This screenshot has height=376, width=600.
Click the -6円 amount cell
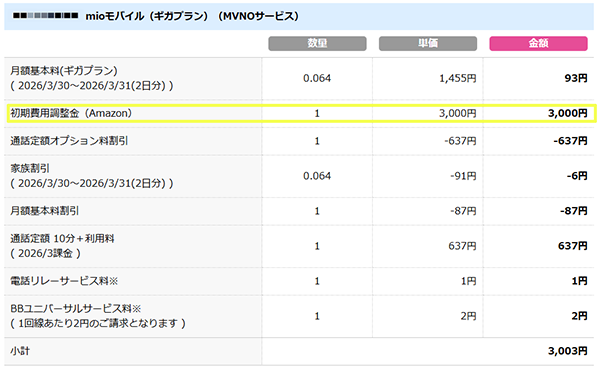coord(577,176)
